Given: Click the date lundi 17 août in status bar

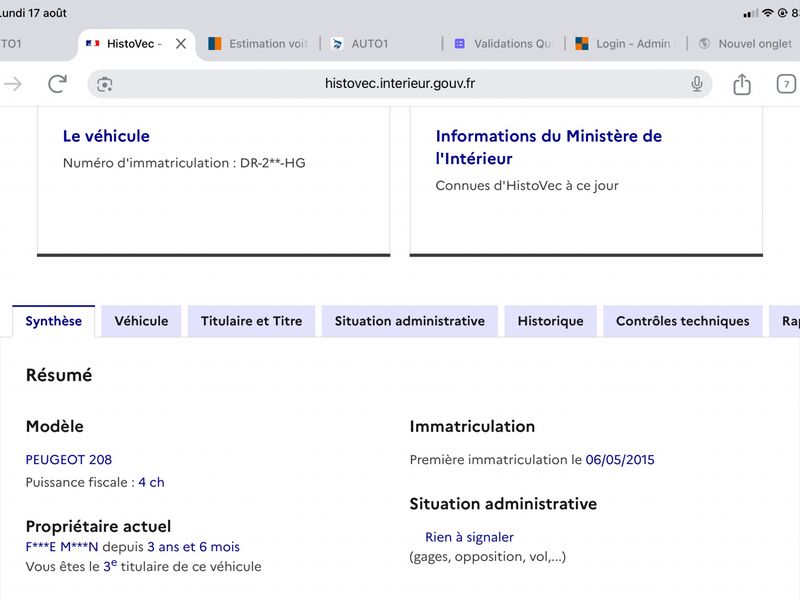Looking at the screenshot, I should 33,13.
